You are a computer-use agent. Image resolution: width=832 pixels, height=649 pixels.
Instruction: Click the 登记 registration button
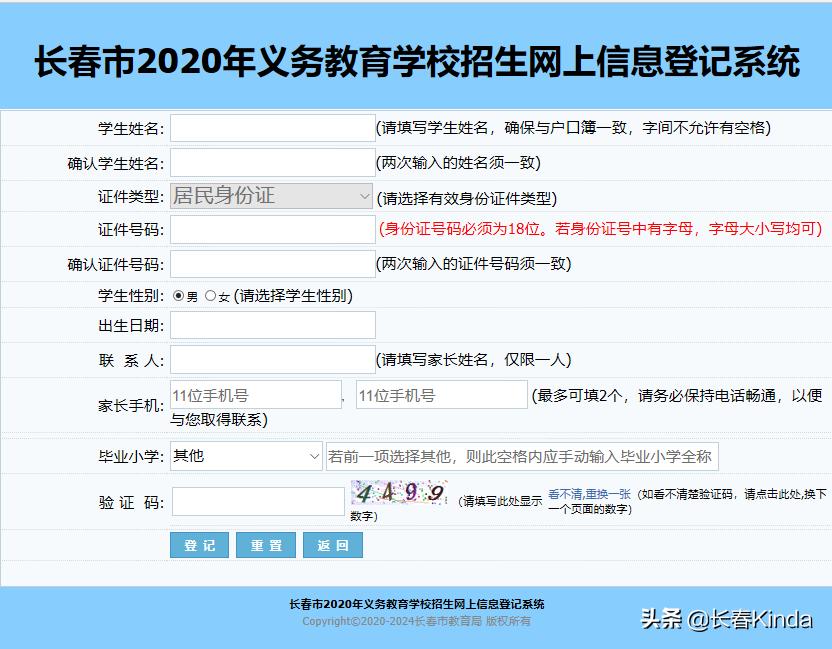click(199, 545)
